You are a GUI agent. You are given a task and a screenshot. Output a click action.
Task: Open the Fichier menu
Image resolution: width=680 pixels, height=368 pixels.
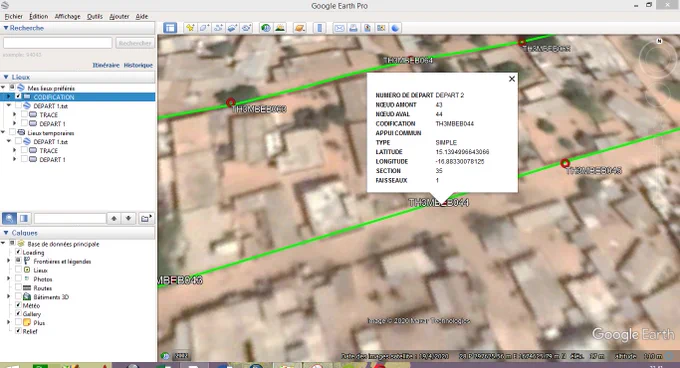pos(13,16)
